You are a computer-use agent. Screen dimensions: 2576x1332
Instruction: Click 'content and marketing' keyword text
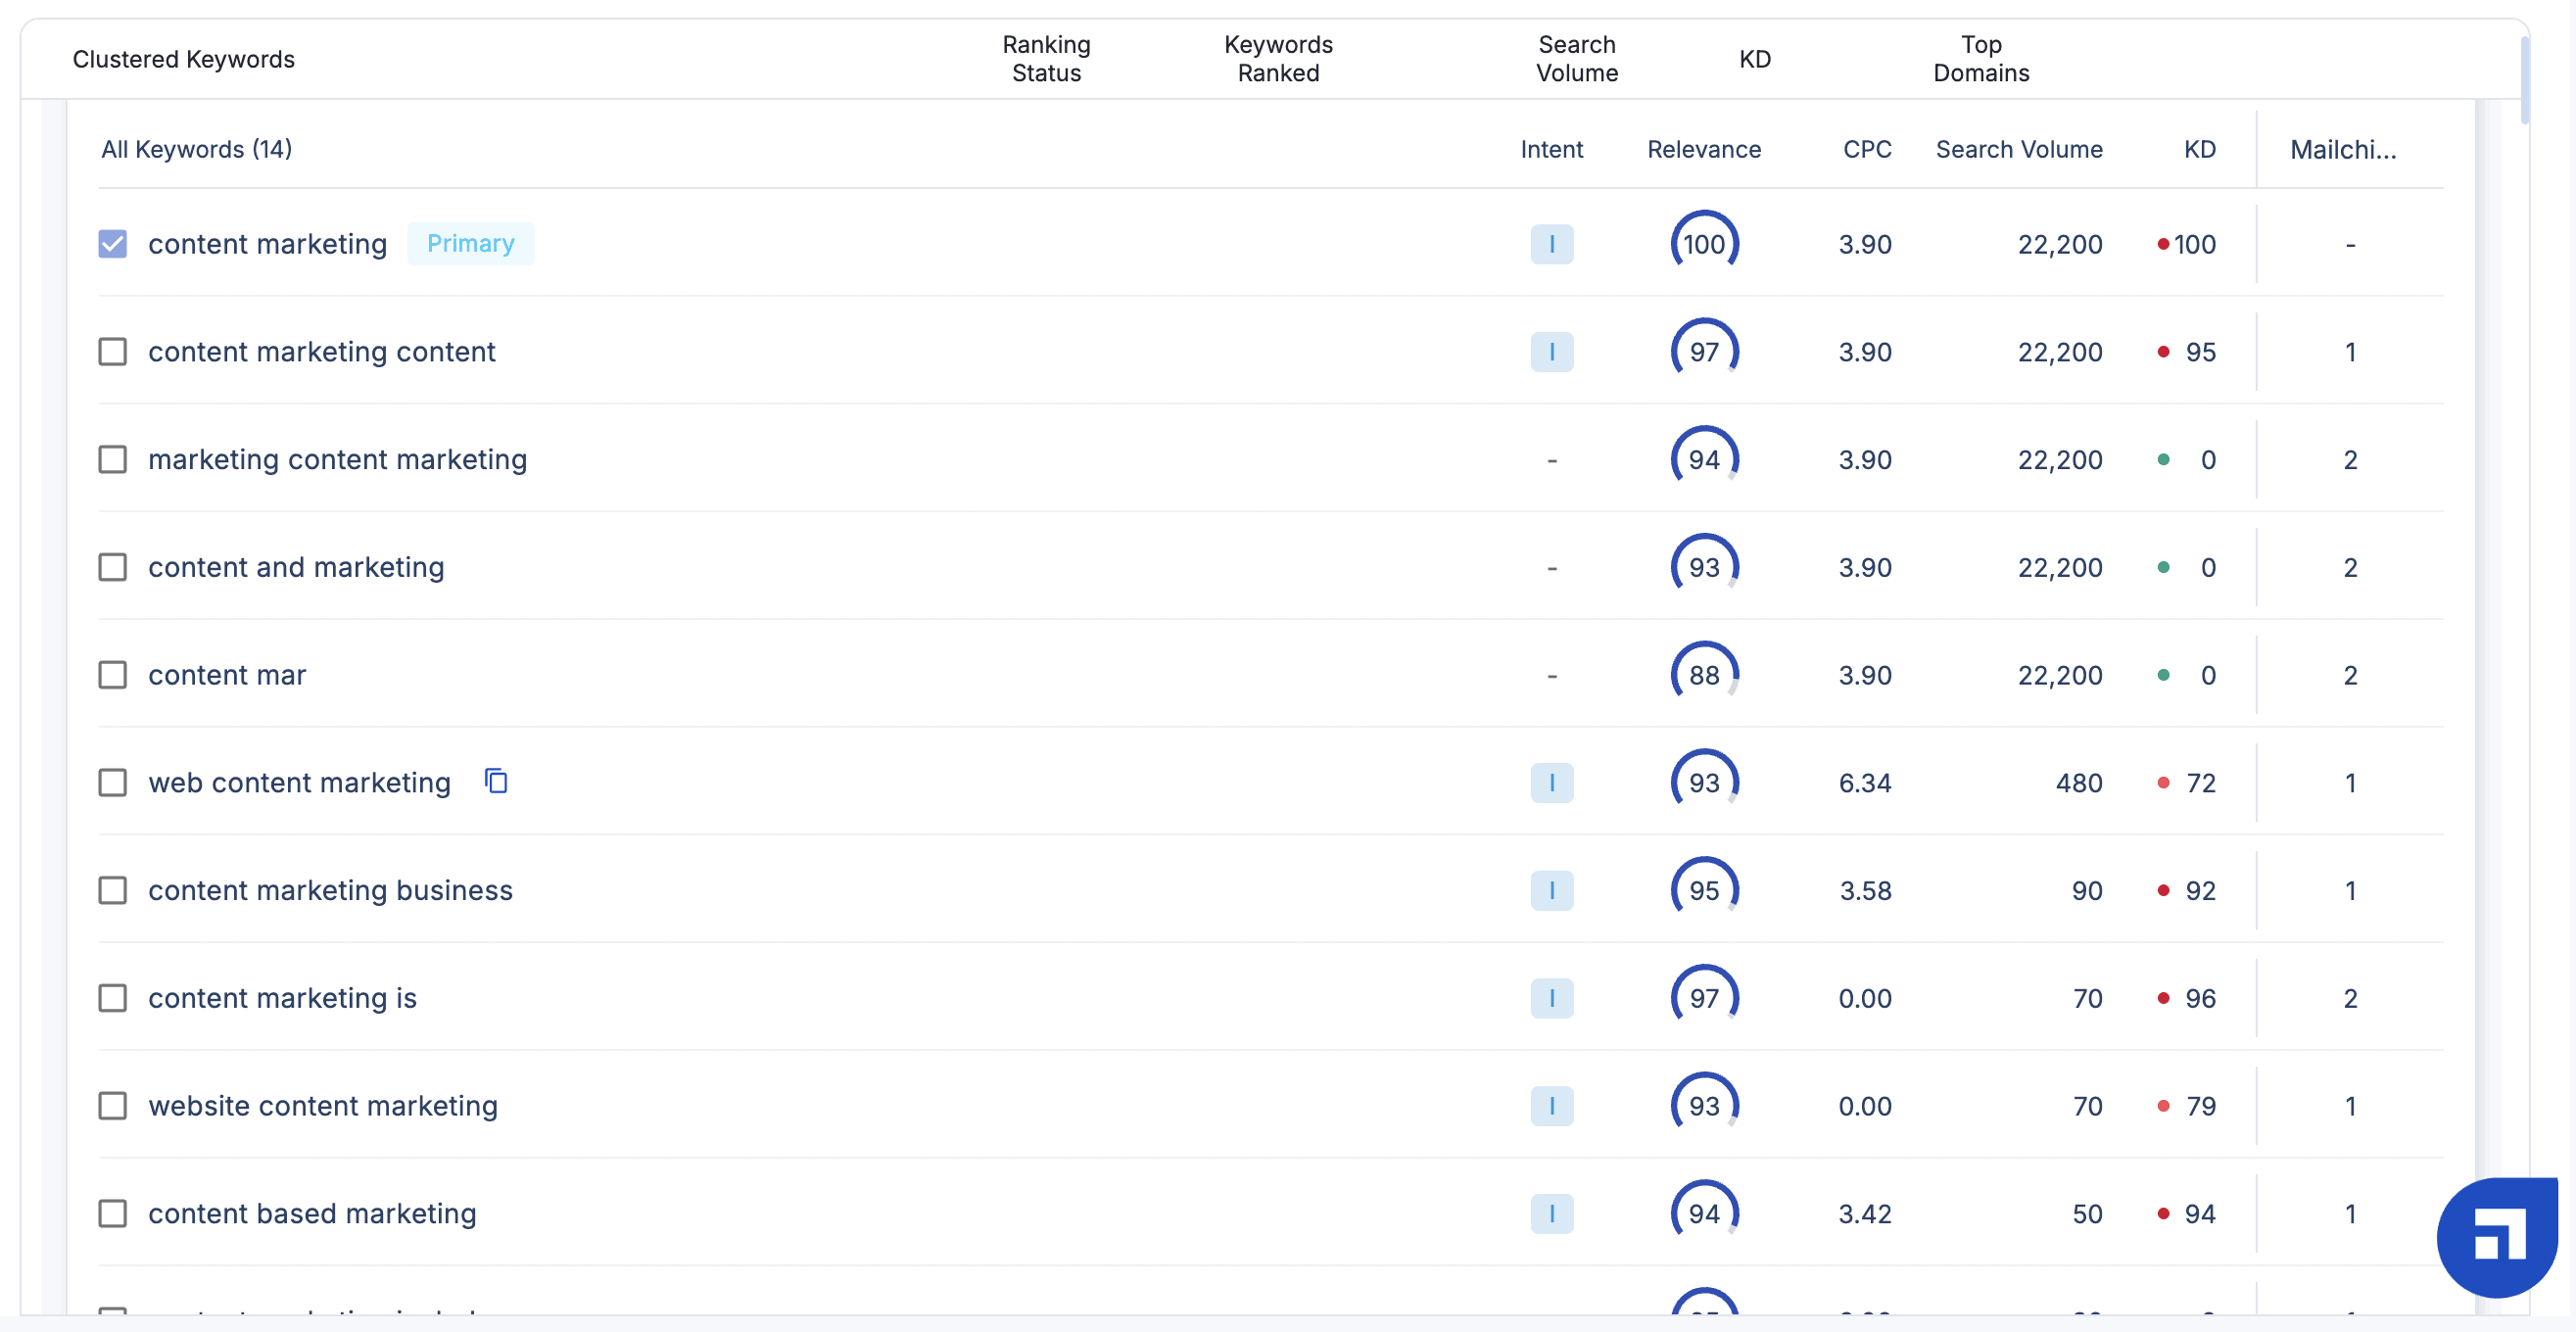pos(296,568)
